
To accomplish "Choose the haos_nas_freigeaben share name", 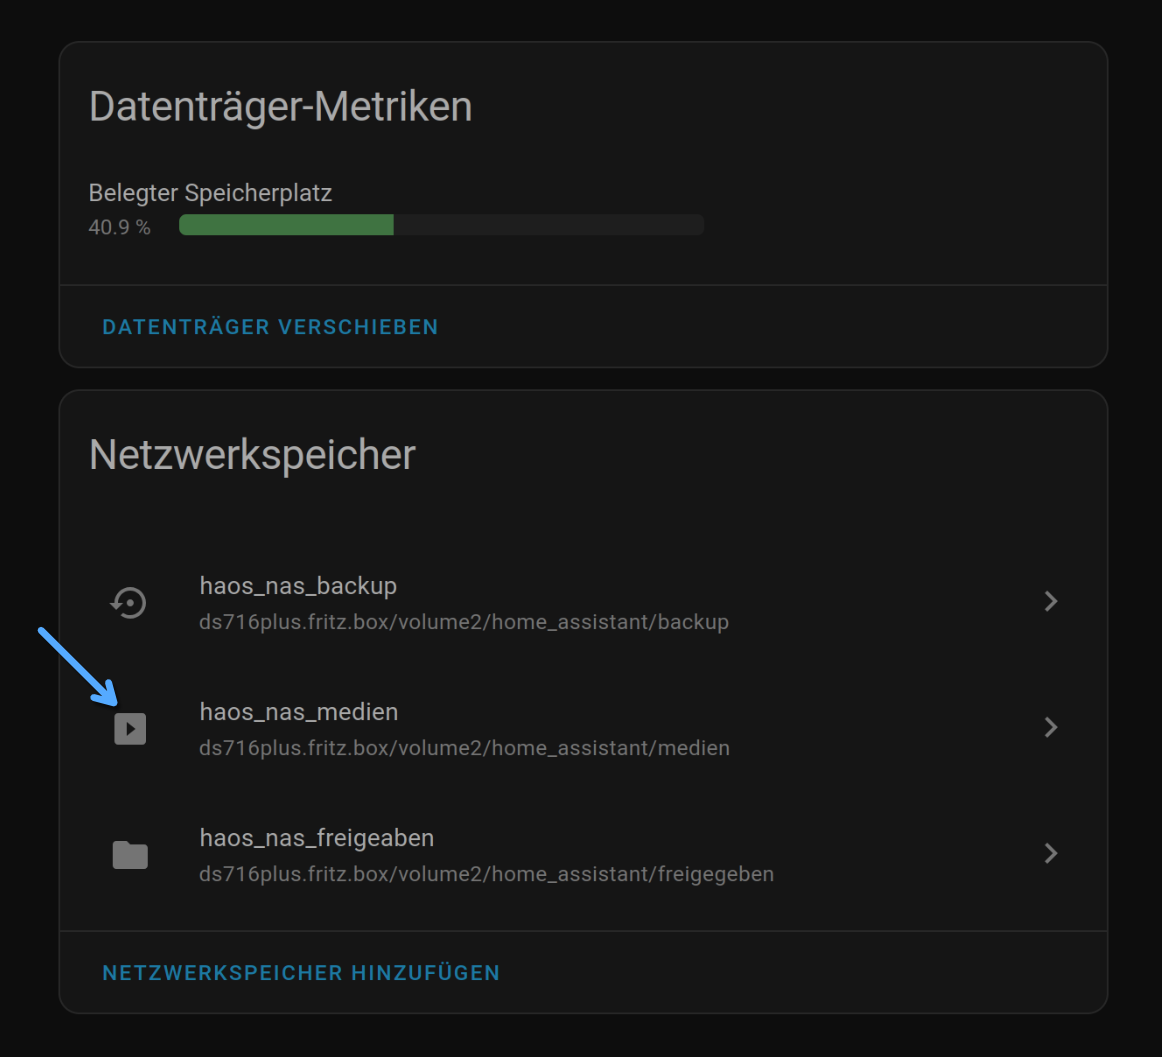I will [317, 838].
